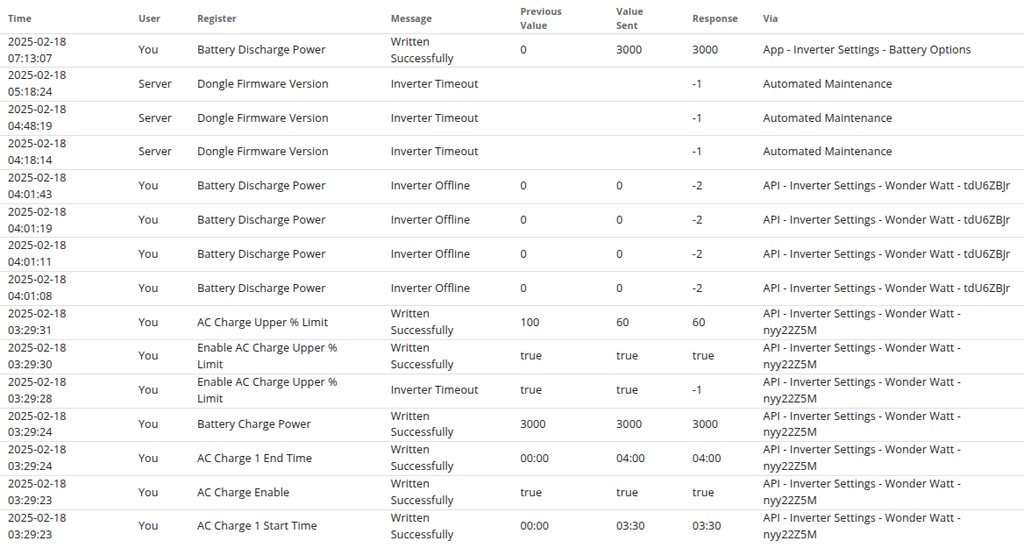1024x548 pixels.
Task: Select the Previous Value column header
Action: 541,18
